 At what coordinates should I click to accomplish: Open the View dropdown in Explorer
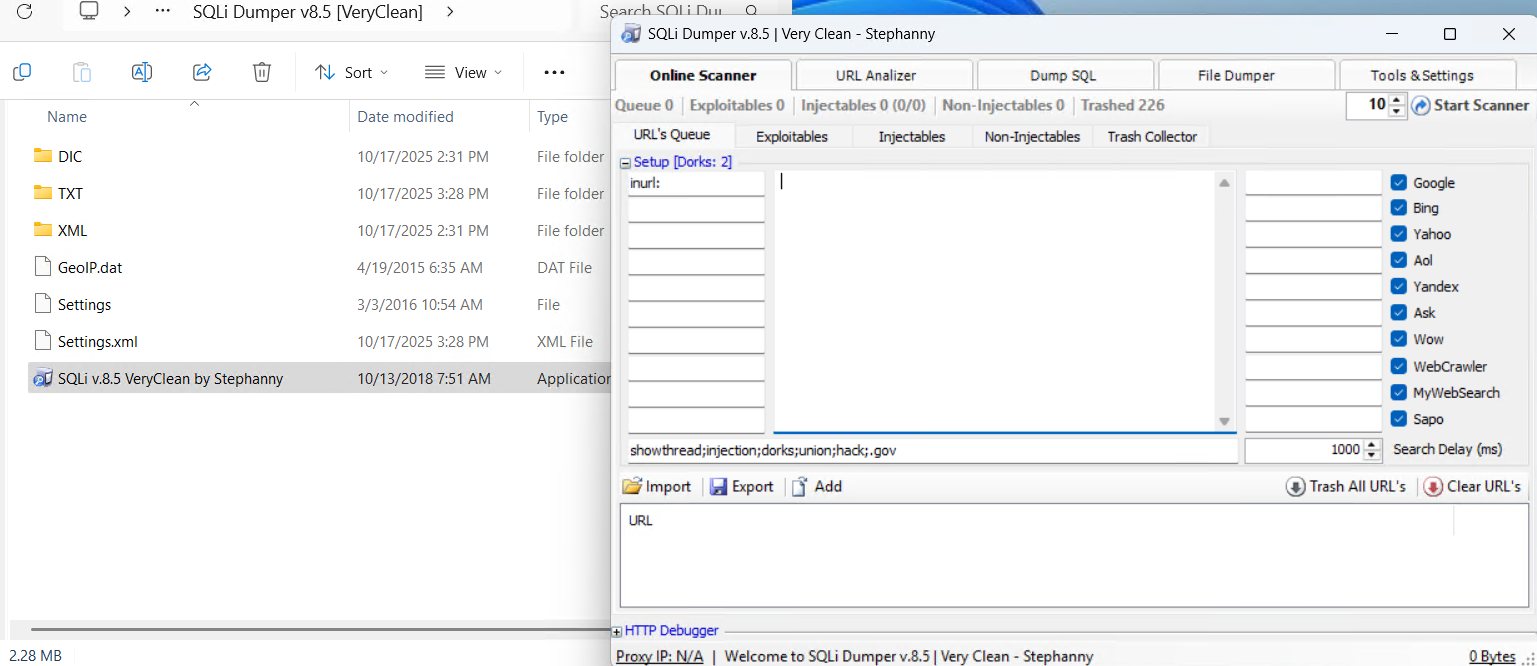click(x=462, y=72)
